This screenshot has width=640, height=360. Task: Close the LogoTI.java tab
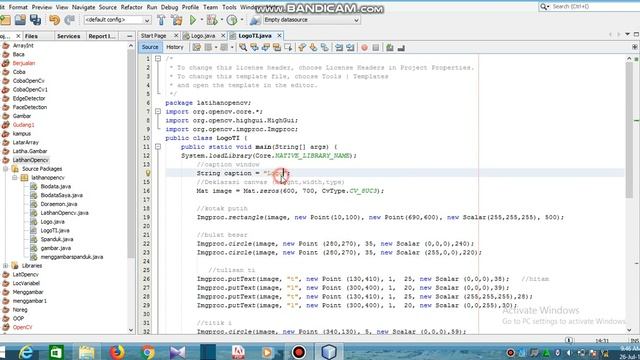click(x=279, y=36)
